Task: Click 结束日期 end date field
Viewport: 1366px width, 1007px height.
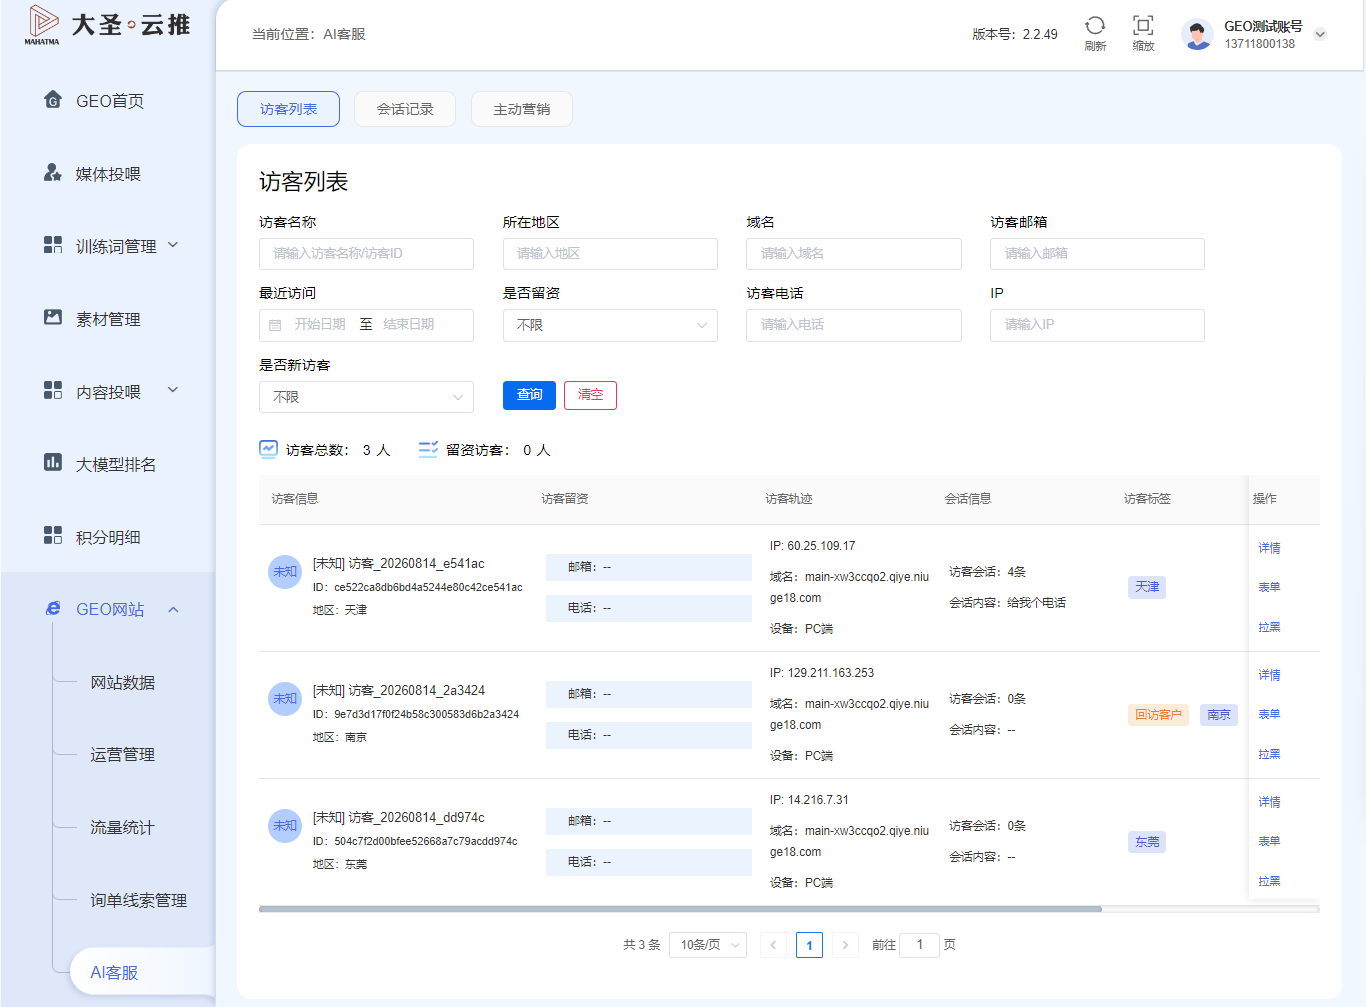Action: [409, 325]
